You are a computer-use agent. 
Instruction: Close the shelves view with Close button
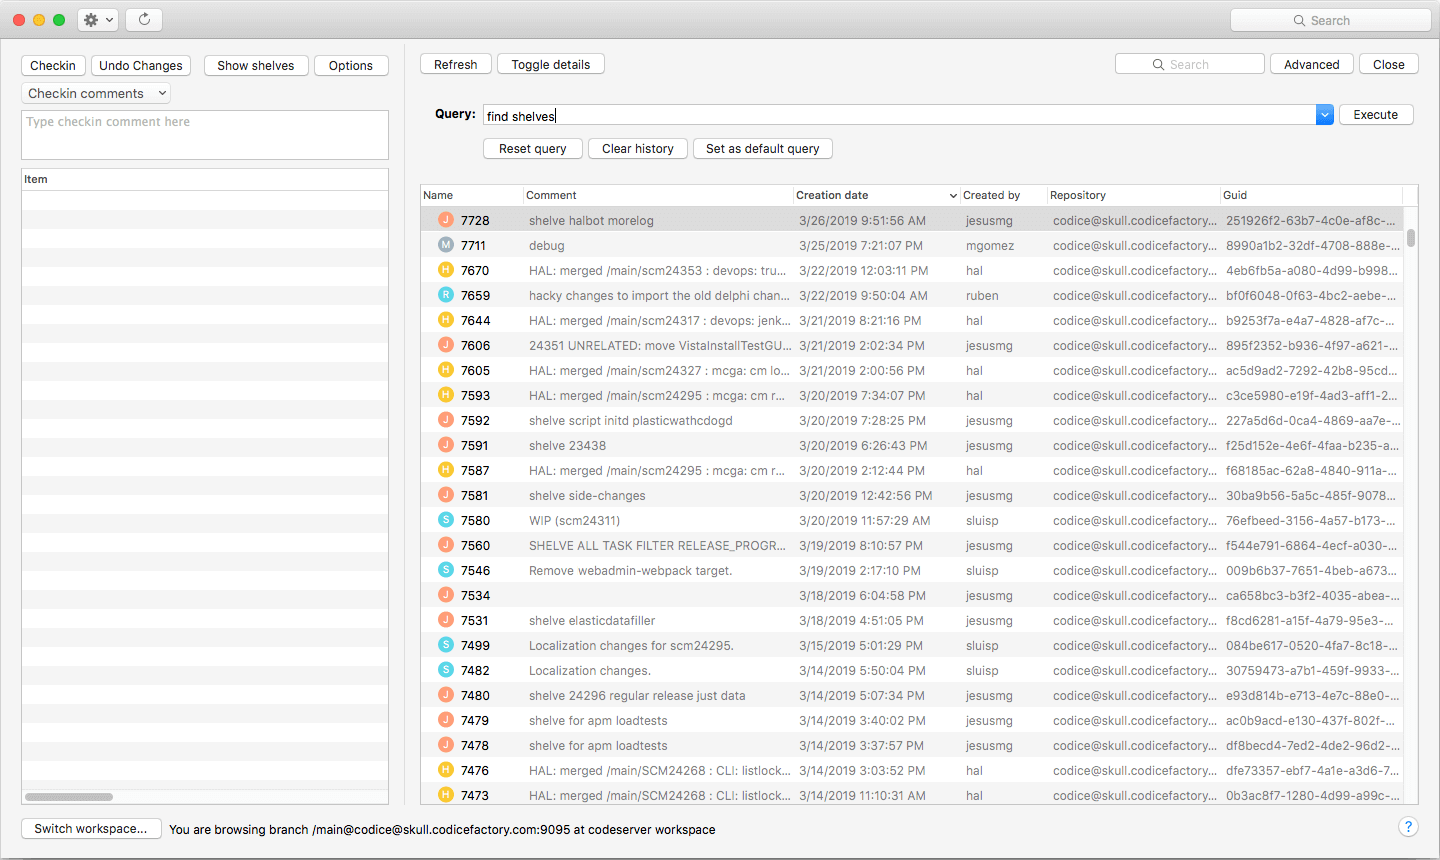click(1389, 64)
